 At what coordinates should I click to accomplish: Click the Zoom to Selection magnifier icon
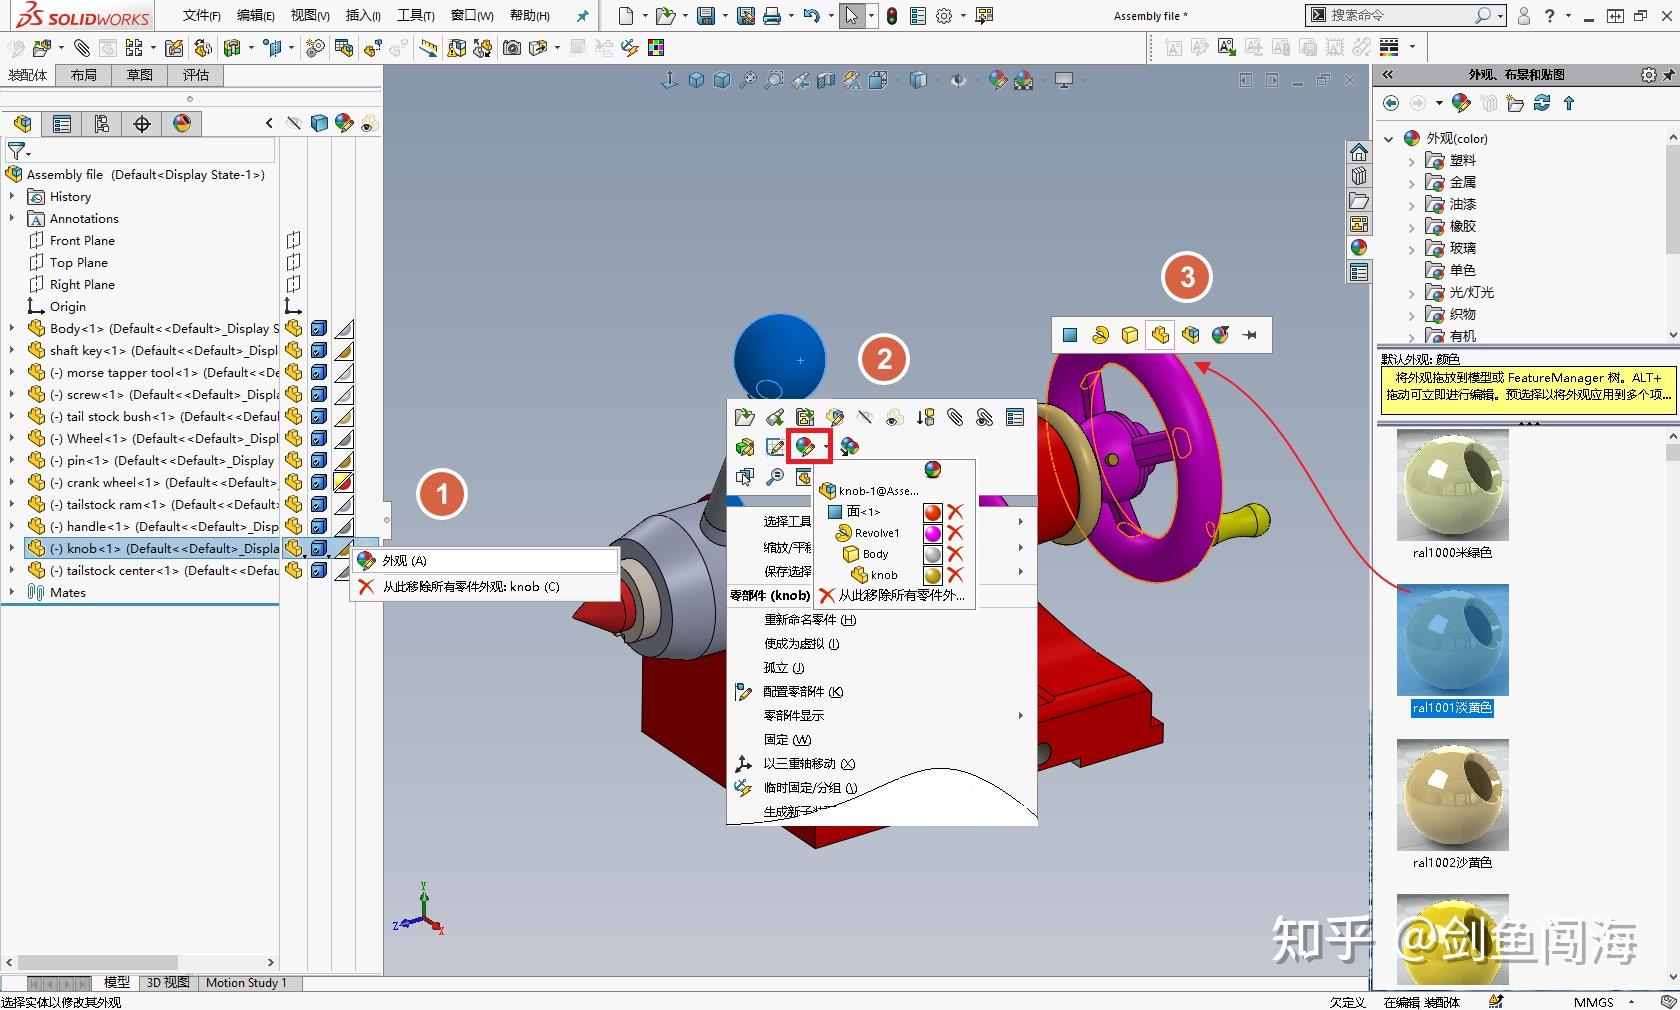pos(775,477)
